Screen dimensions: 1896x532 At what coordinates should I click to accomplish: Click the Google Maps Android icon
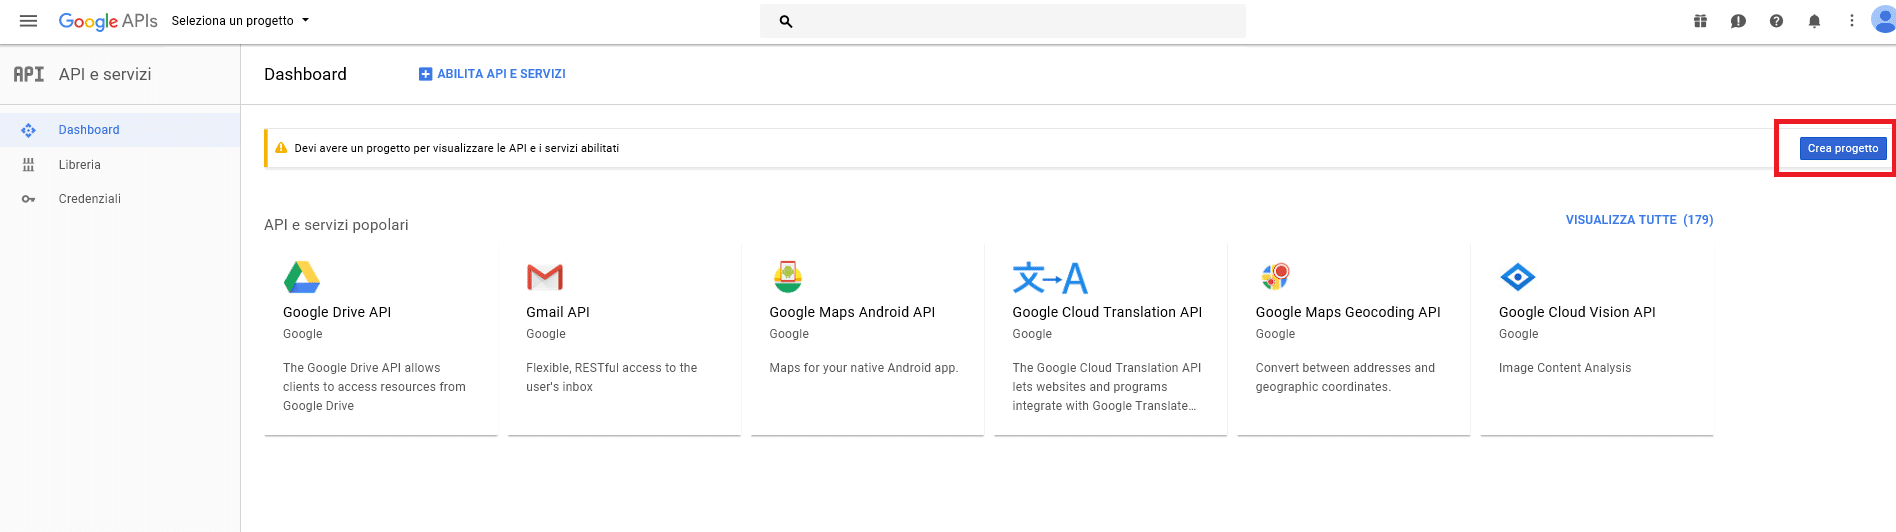[x=788, y=277]
